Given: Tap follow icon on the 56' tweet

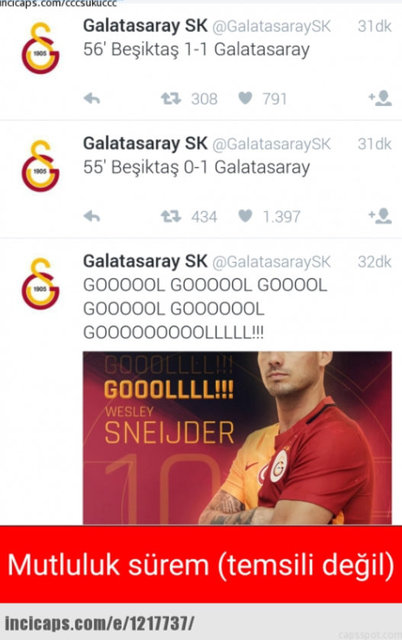Looking at the screenshot, I should pos(380,98).
